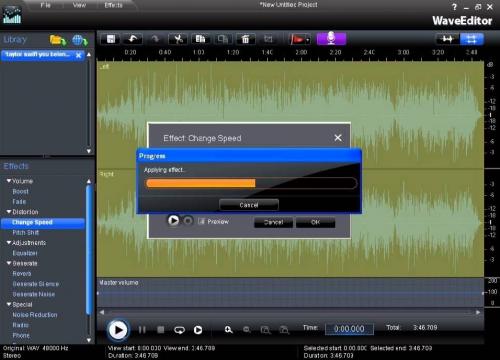
Task: Click the zoom in magnifier icon
Action: point(228,330)
